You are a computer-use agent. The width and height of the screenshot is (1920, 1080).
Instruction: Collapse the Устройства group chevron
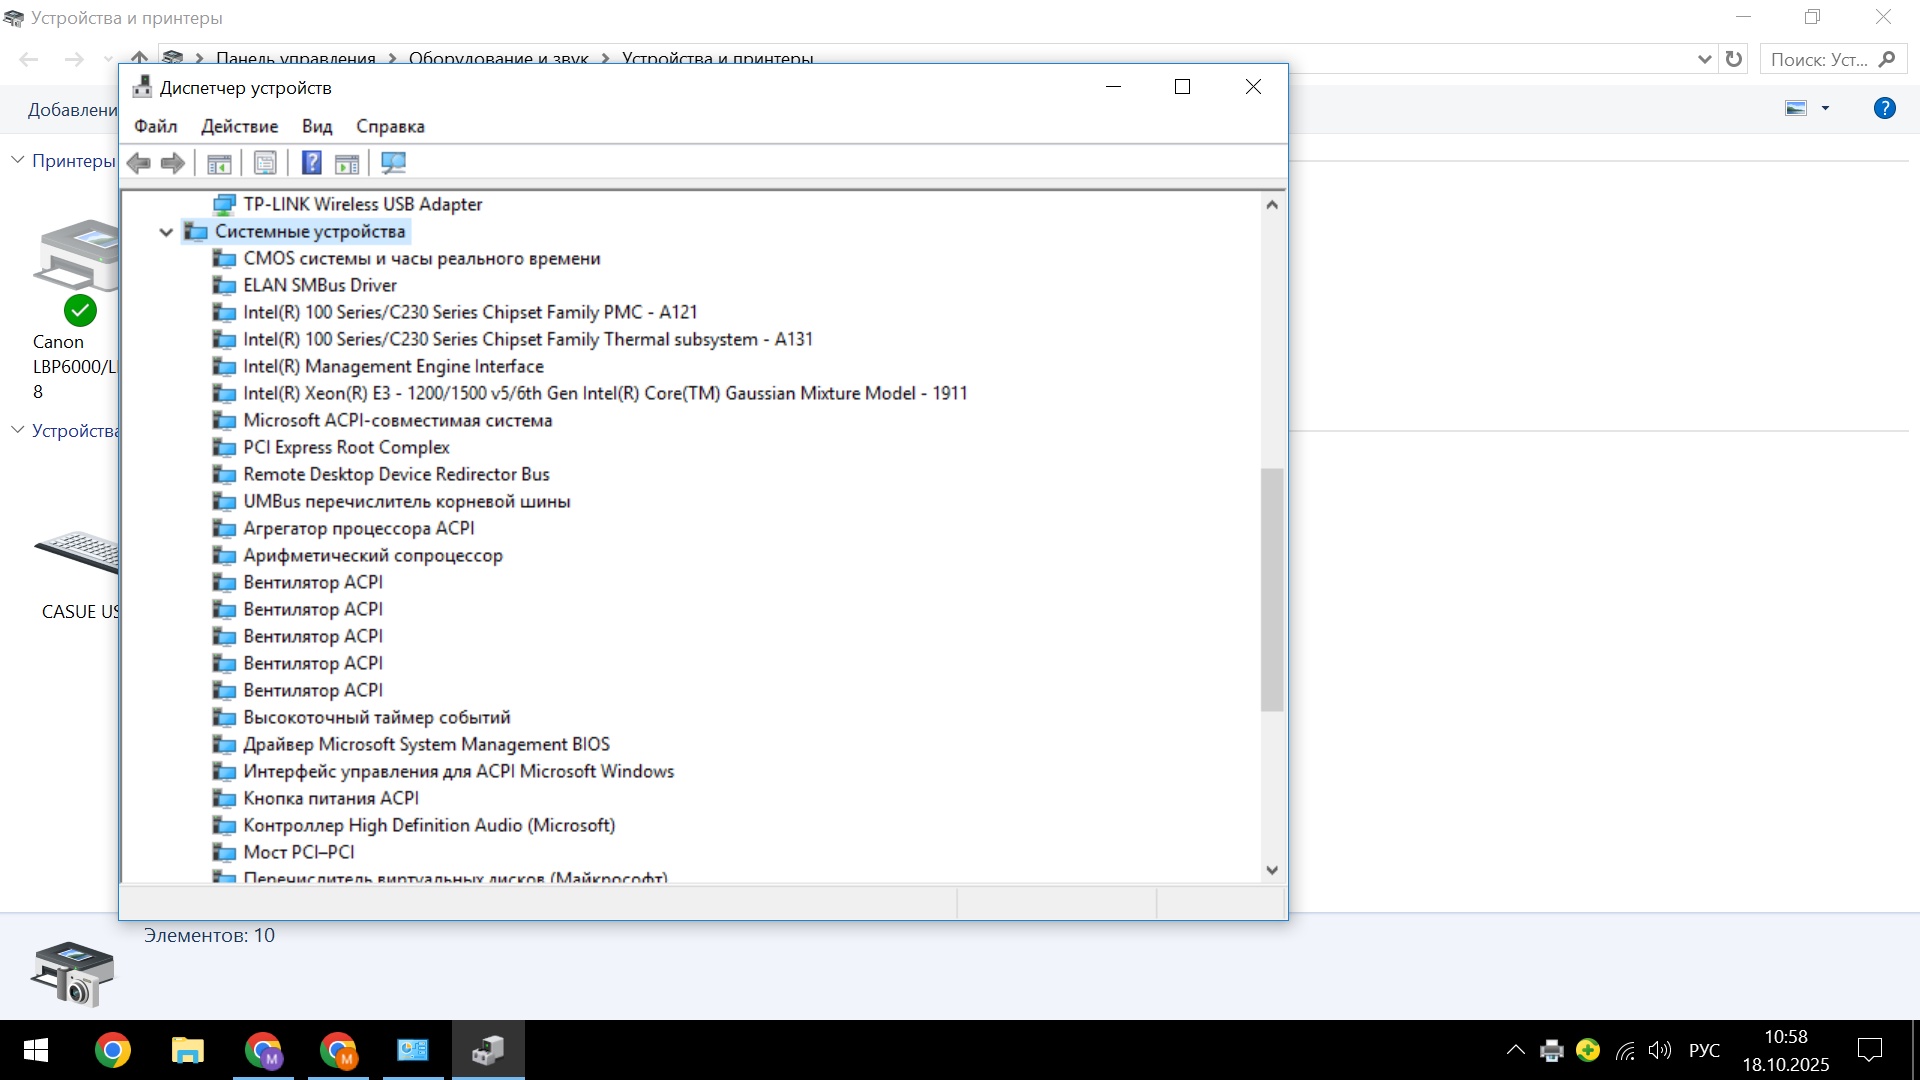17,430
